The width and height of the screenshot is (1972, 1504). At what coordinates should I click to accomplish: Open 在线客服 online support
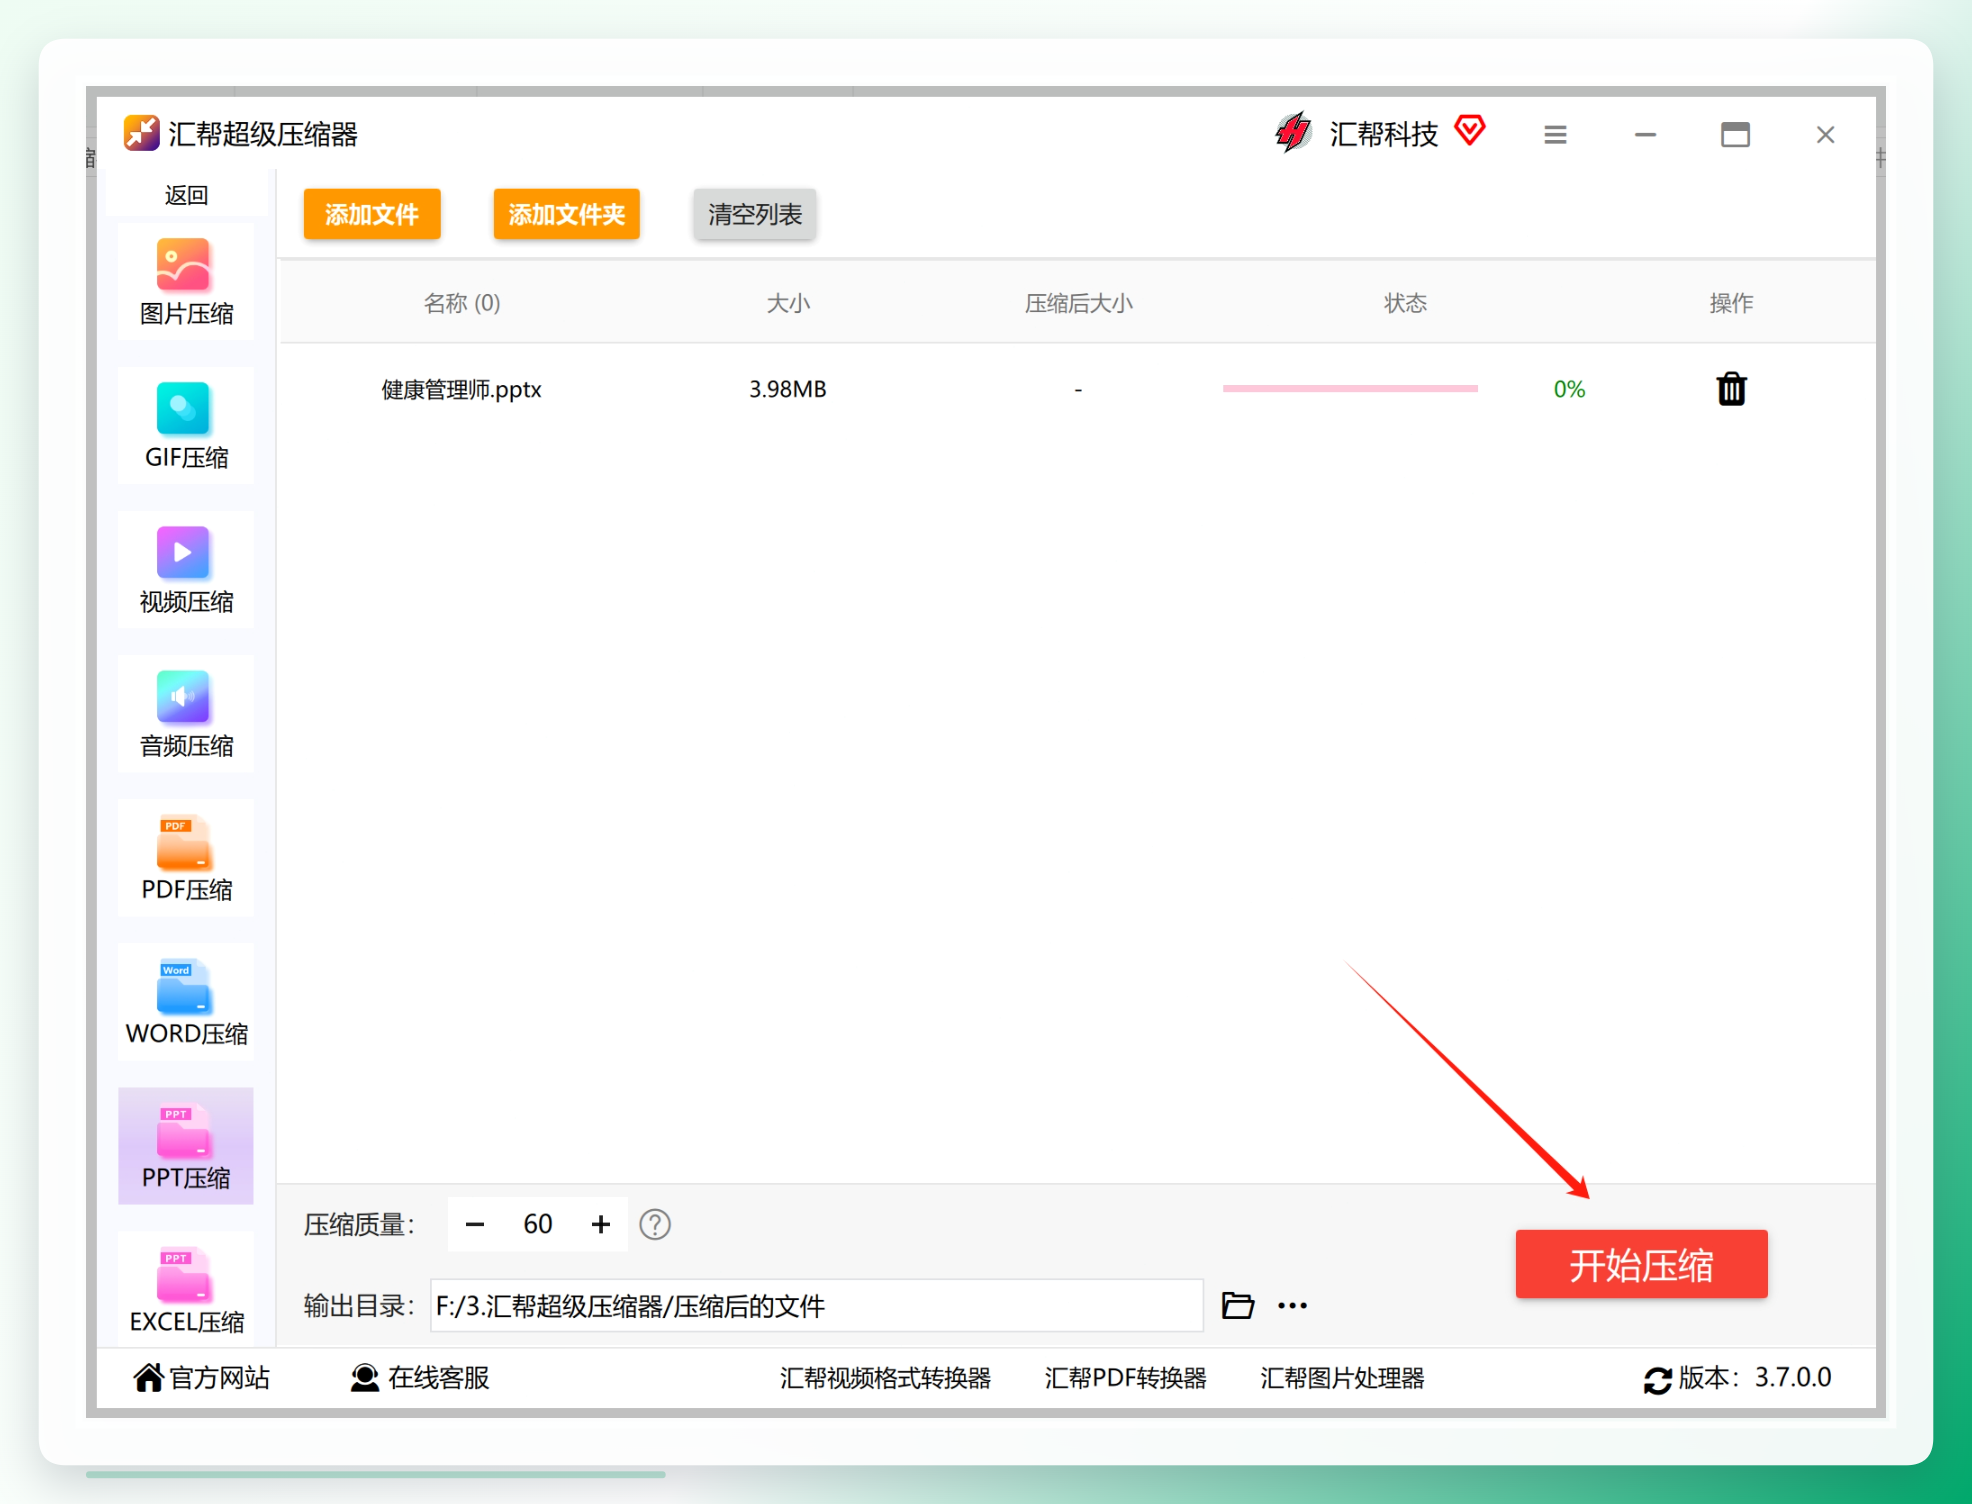[x=420, y=1378]
